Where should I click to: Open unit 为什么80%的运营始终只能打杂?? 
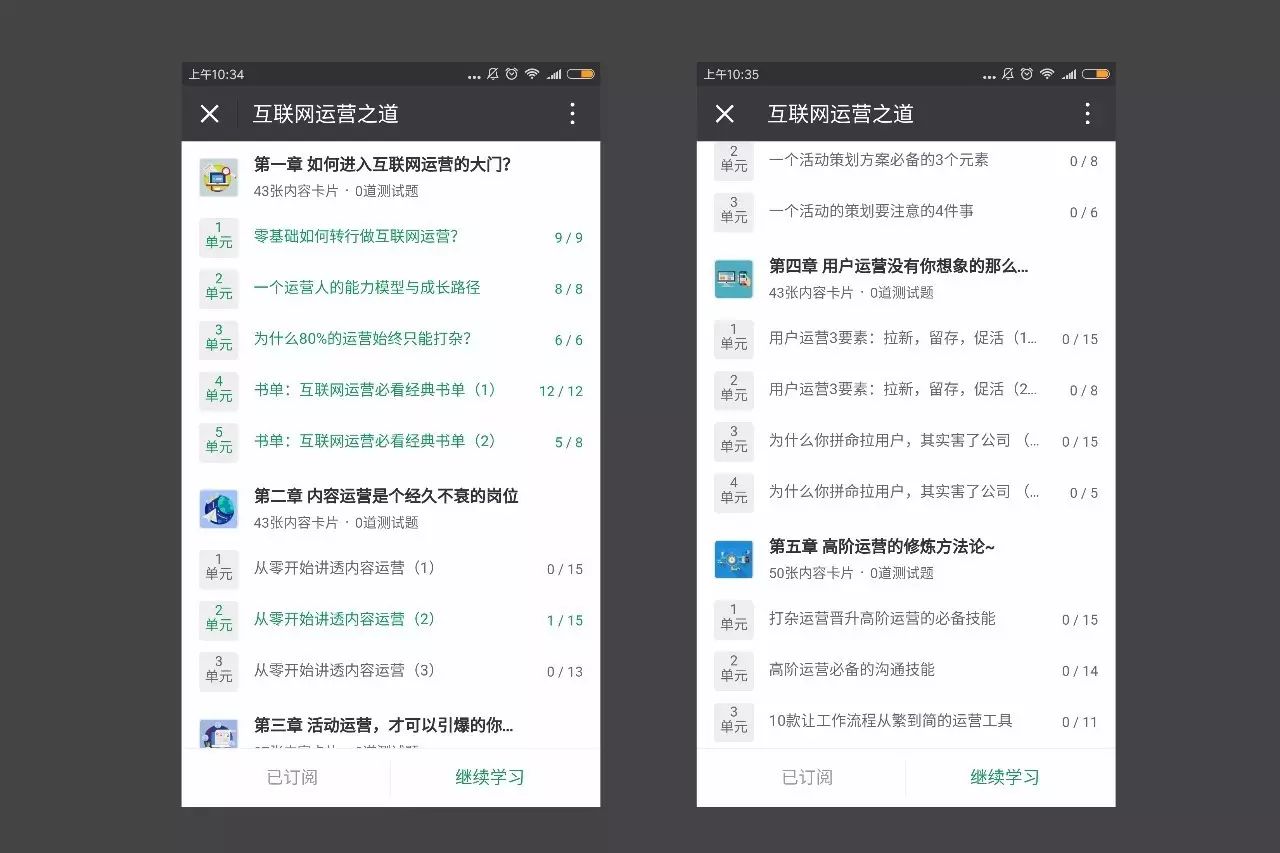pyautogui.click(x=391, y=339)
